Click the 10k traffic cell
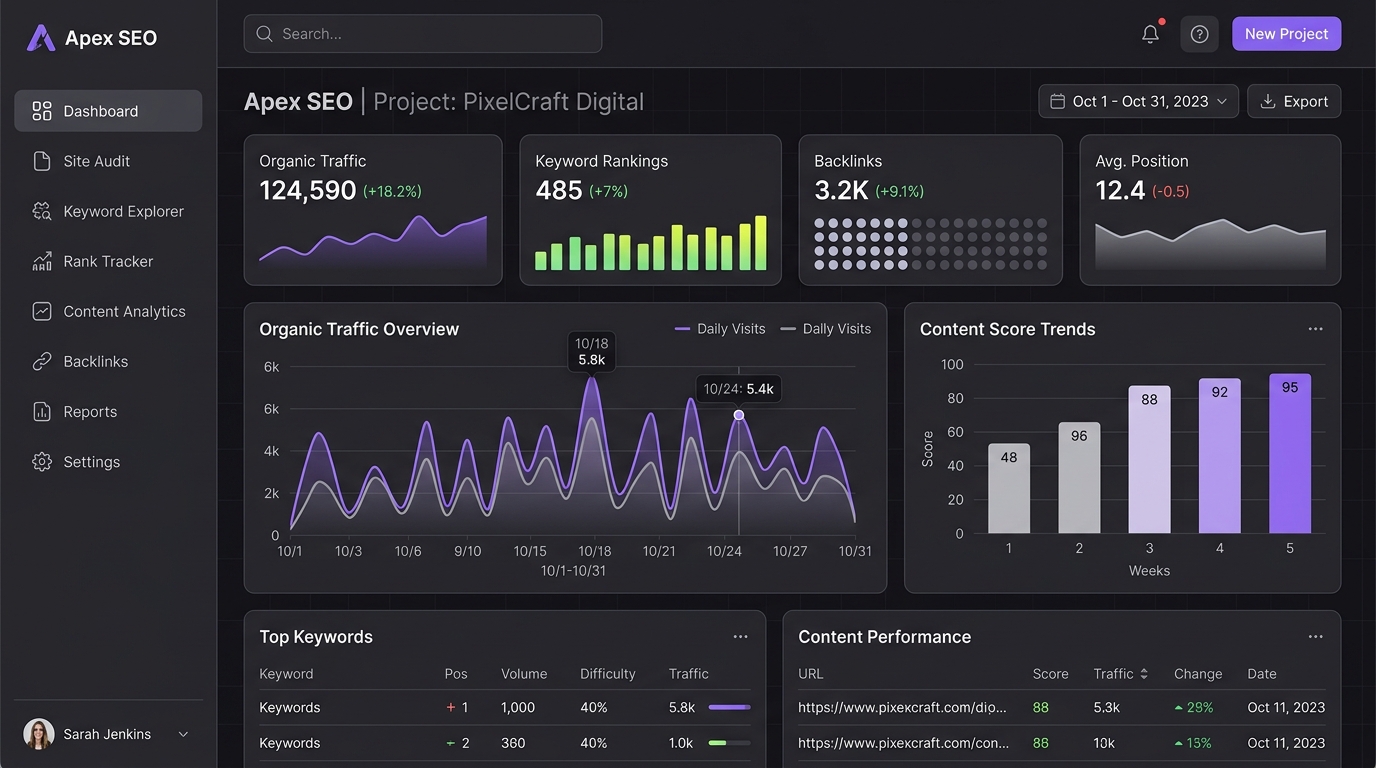This screenshot has width=1376, height=768. click(1104, 743)
